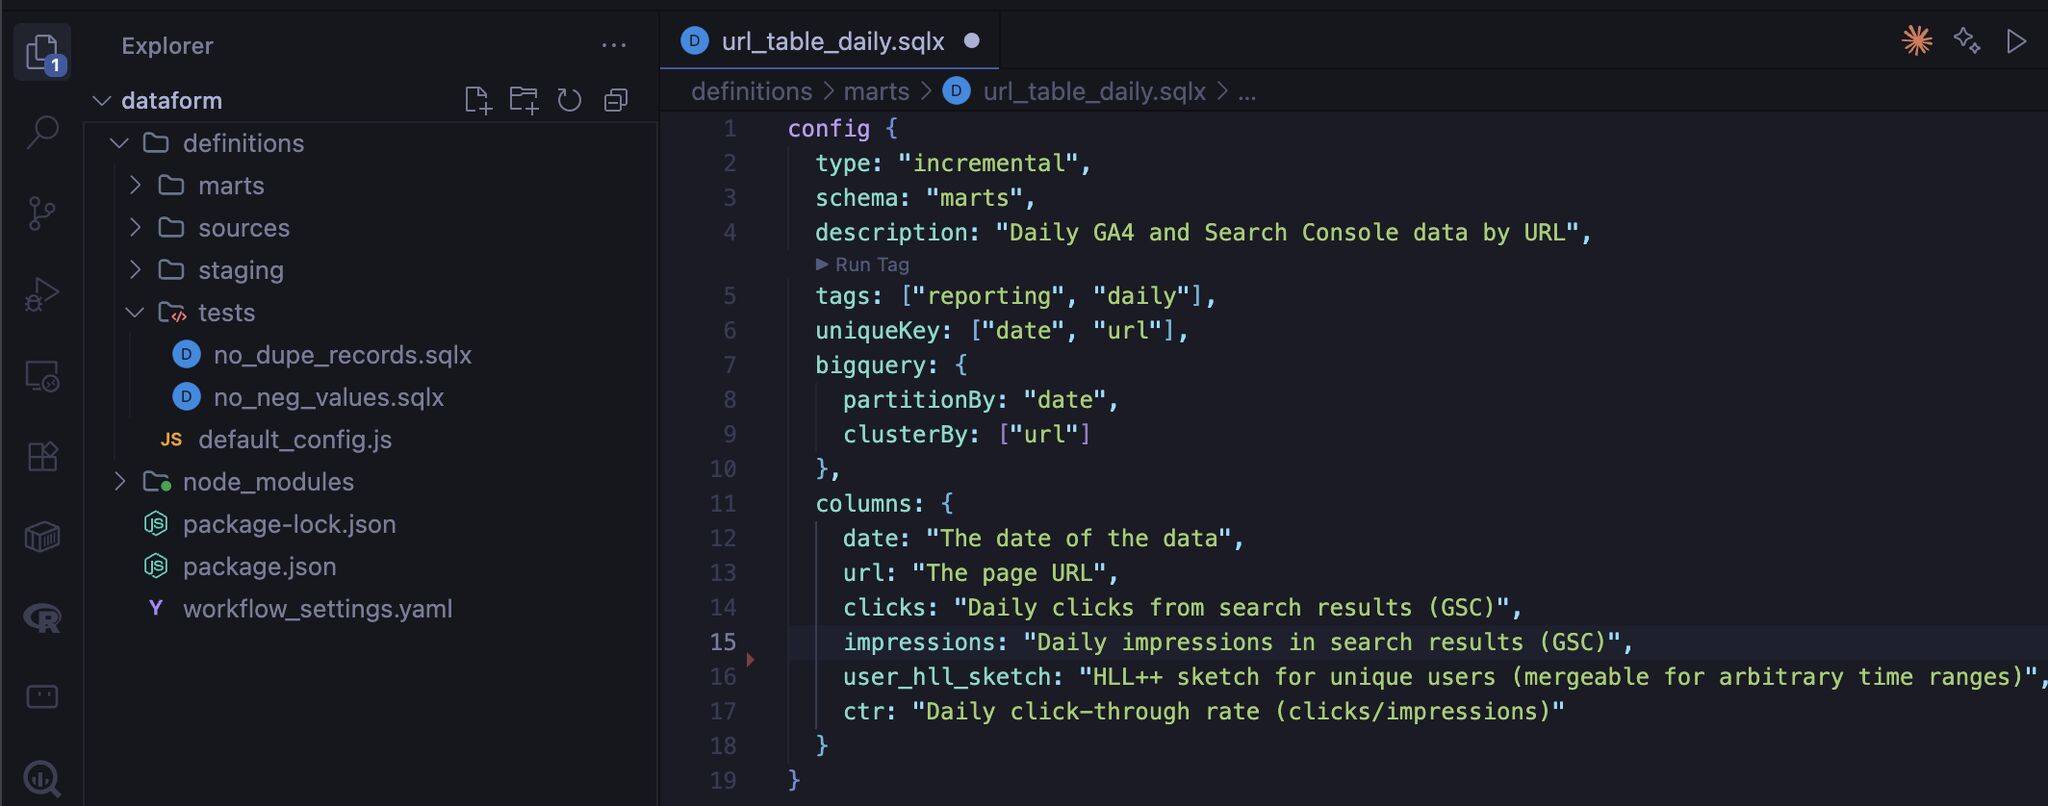
Task: Refresh the Explorer file tree
Action: coord(570,100)
